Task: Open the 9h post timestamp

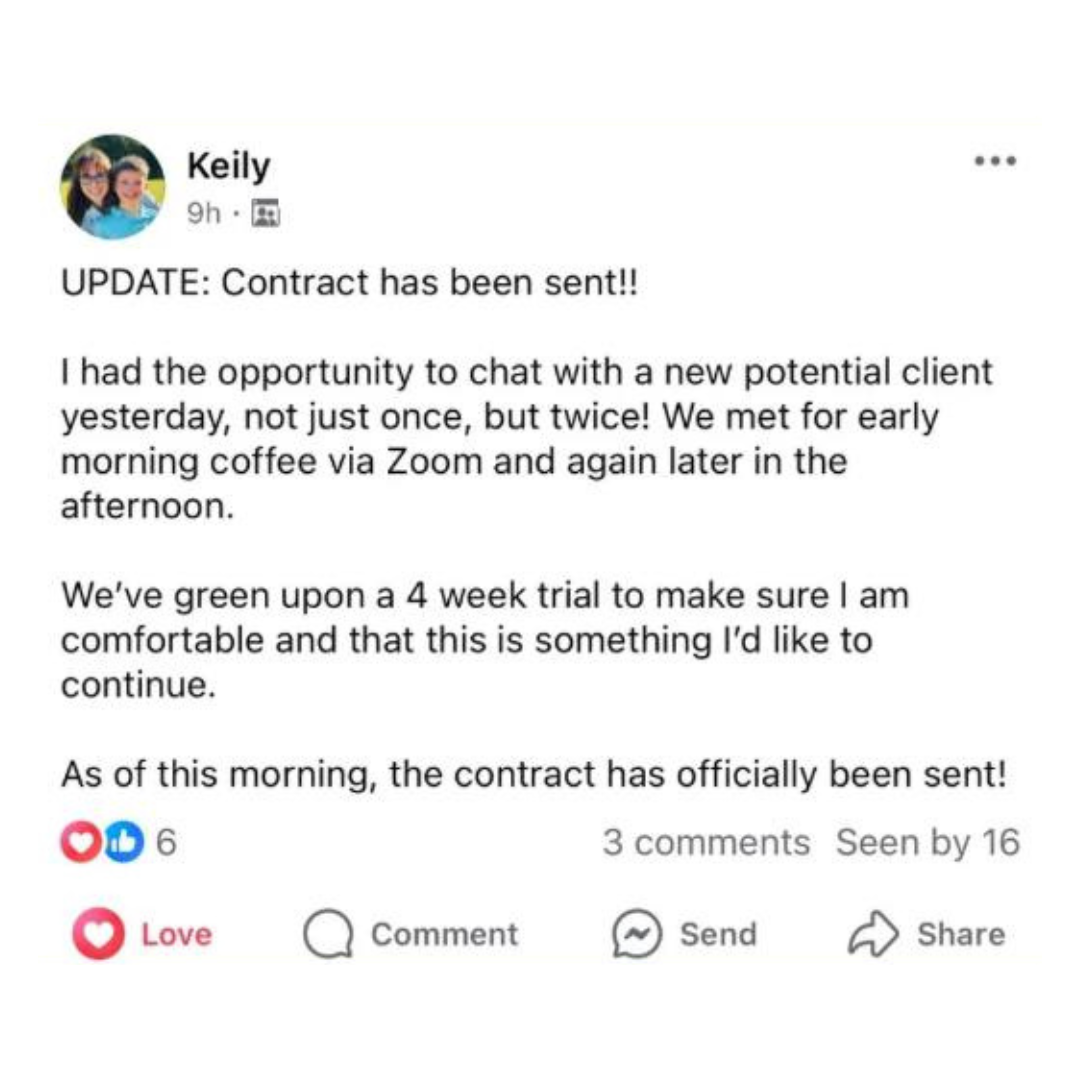Action: tap(204, 214)
